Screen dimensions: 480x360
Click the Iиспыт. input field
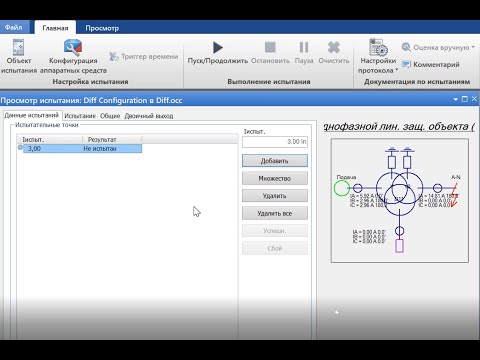(x=275, y=142)
